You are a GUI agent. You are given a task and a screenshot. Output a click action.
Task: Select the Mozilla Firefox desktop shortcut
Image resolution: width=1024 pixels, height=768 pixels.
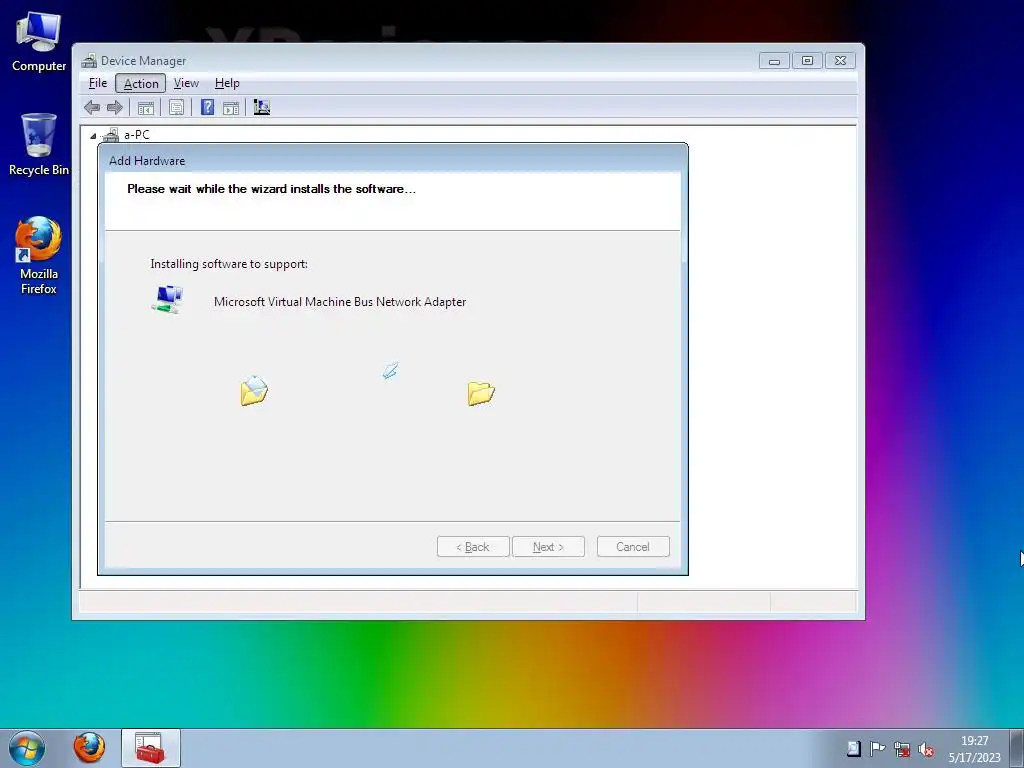click(39, 255)
